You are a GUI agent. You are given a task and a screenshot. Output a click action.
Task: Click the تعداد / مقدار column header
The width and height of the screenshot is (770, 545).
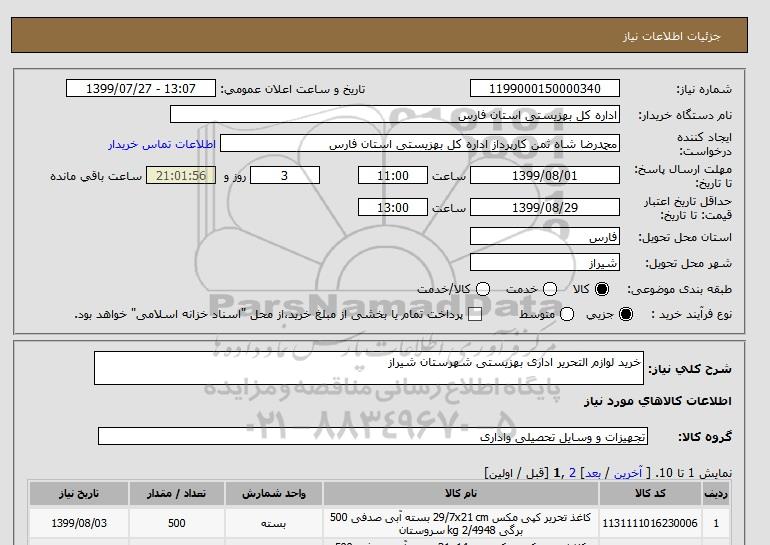click(x=176, y=493)
